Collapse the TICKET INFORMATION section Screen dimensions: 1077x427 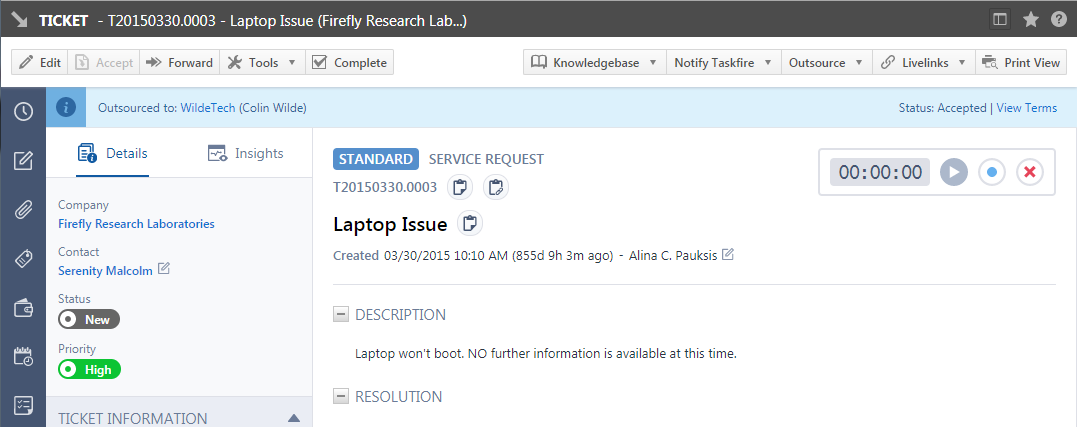click(293, 418)
